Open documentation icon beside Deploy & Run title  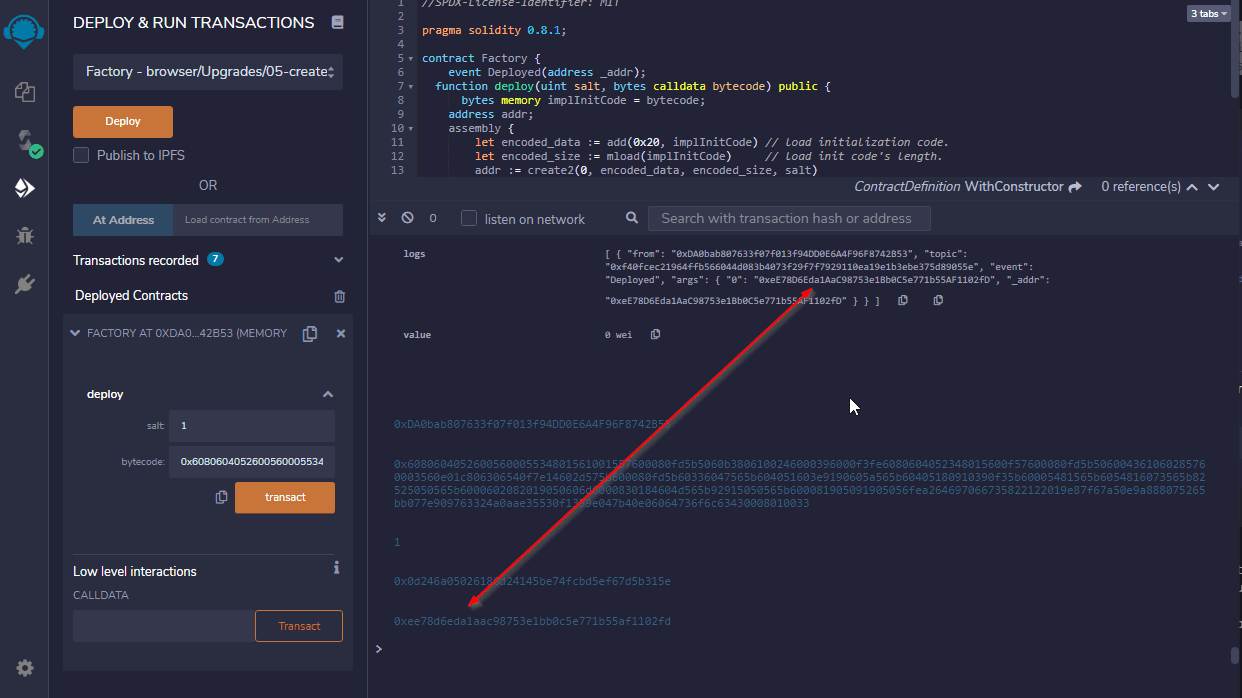[337, 22]
